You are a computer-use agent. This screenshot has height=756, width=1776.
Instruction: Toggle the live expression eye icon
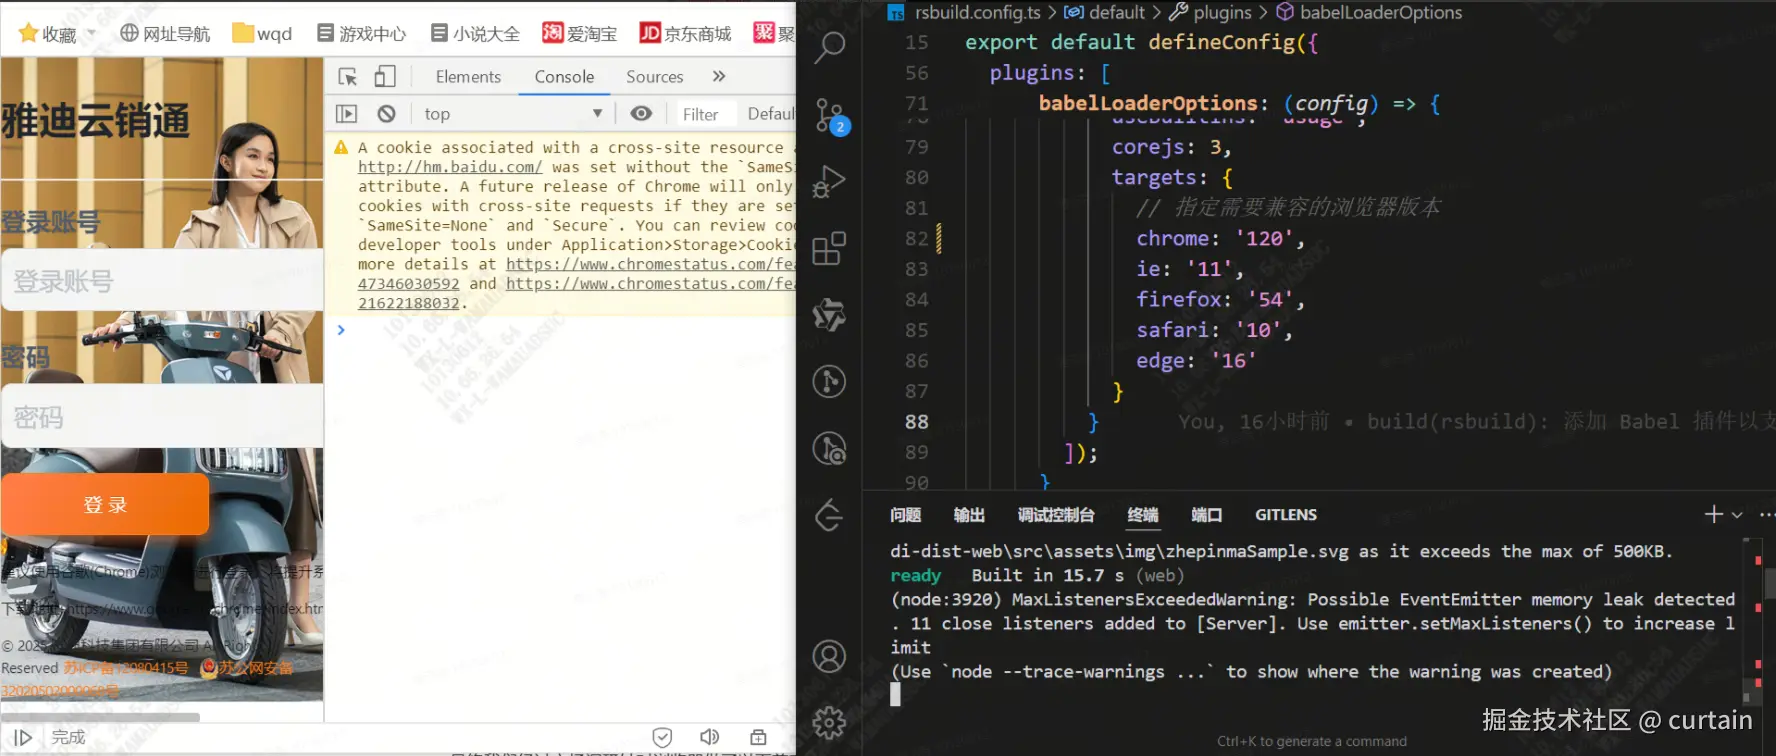pyautogui.click(x=641, y=114)
